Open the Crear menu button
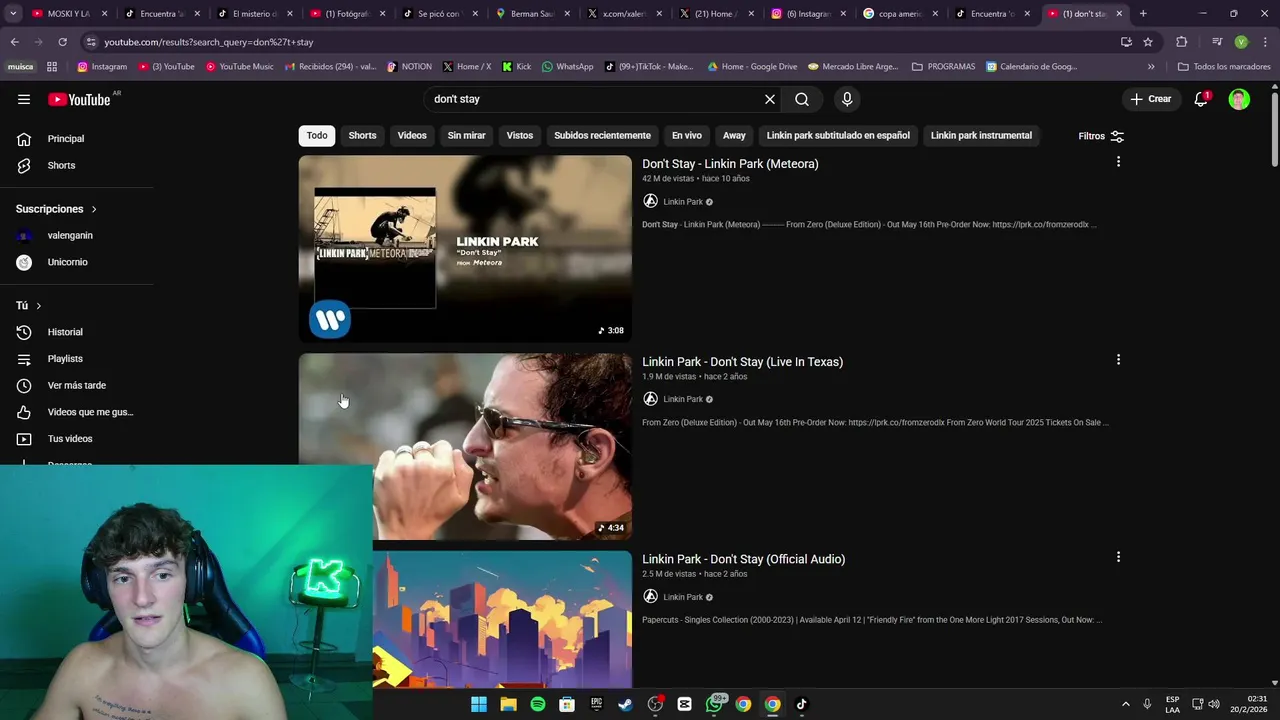This screenshot has width=1280, height=720. tap(1150, 99)
